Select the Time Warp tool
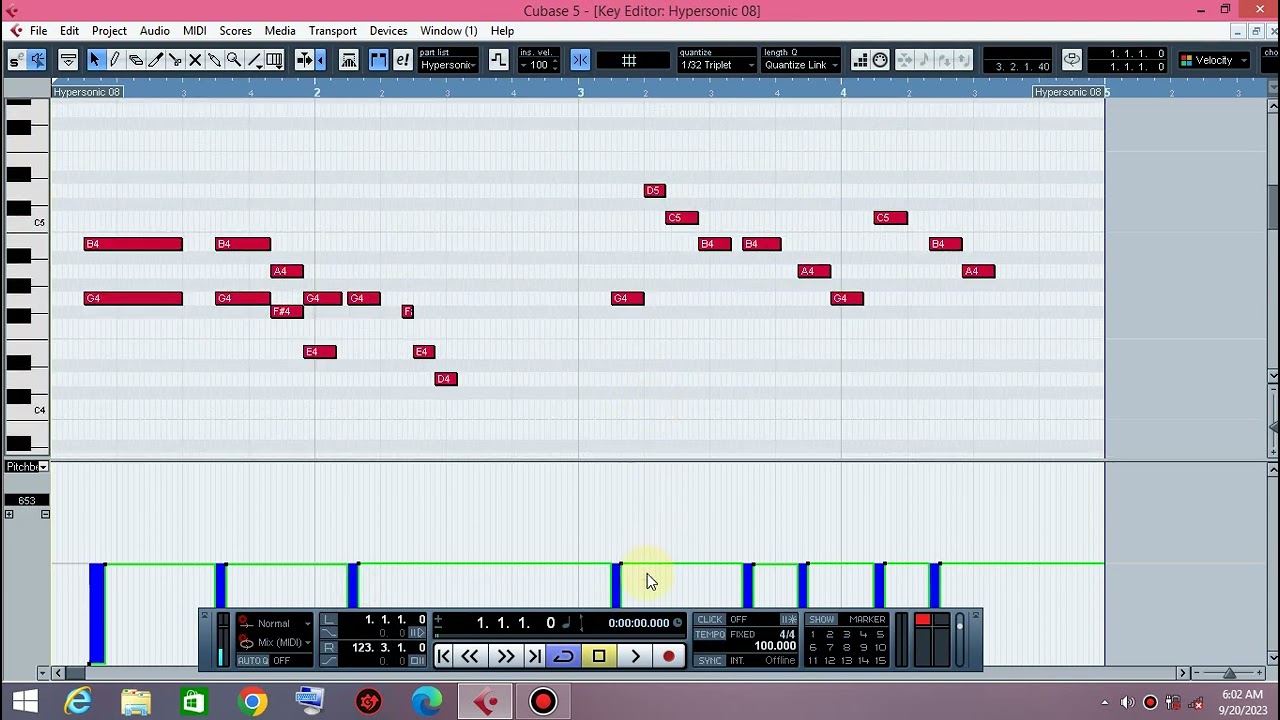 [x=274, y=60]
